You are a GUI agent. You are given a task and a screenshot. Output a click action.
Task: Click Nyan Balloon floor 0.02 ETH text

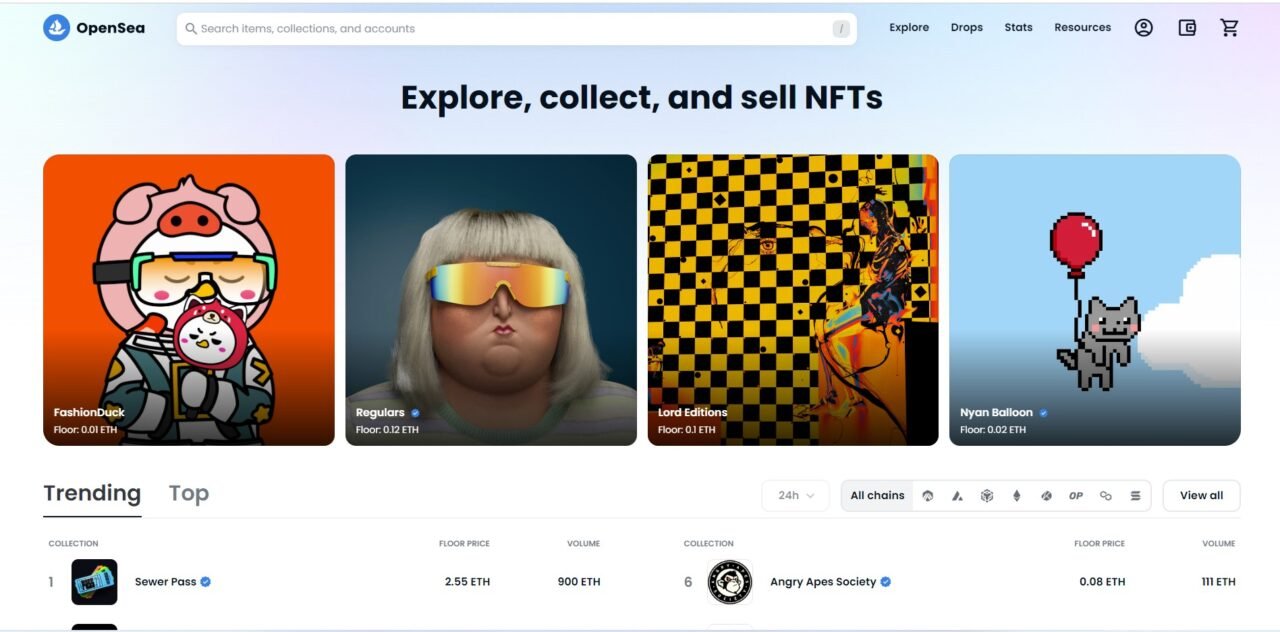click(x=993, y=430)
